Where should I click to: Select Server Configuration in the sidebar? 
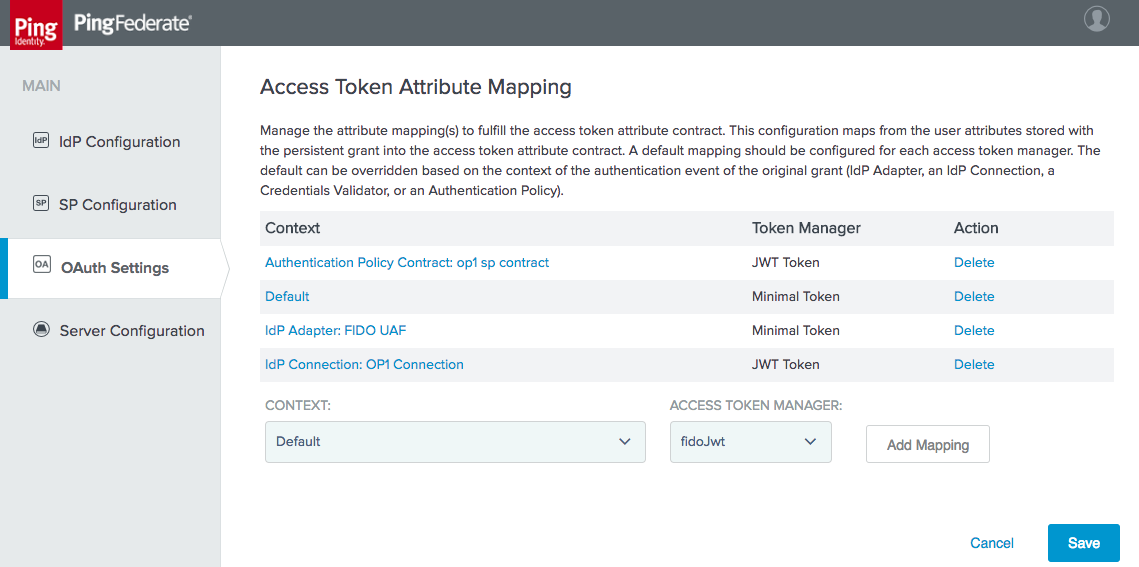tap(132, 331)
